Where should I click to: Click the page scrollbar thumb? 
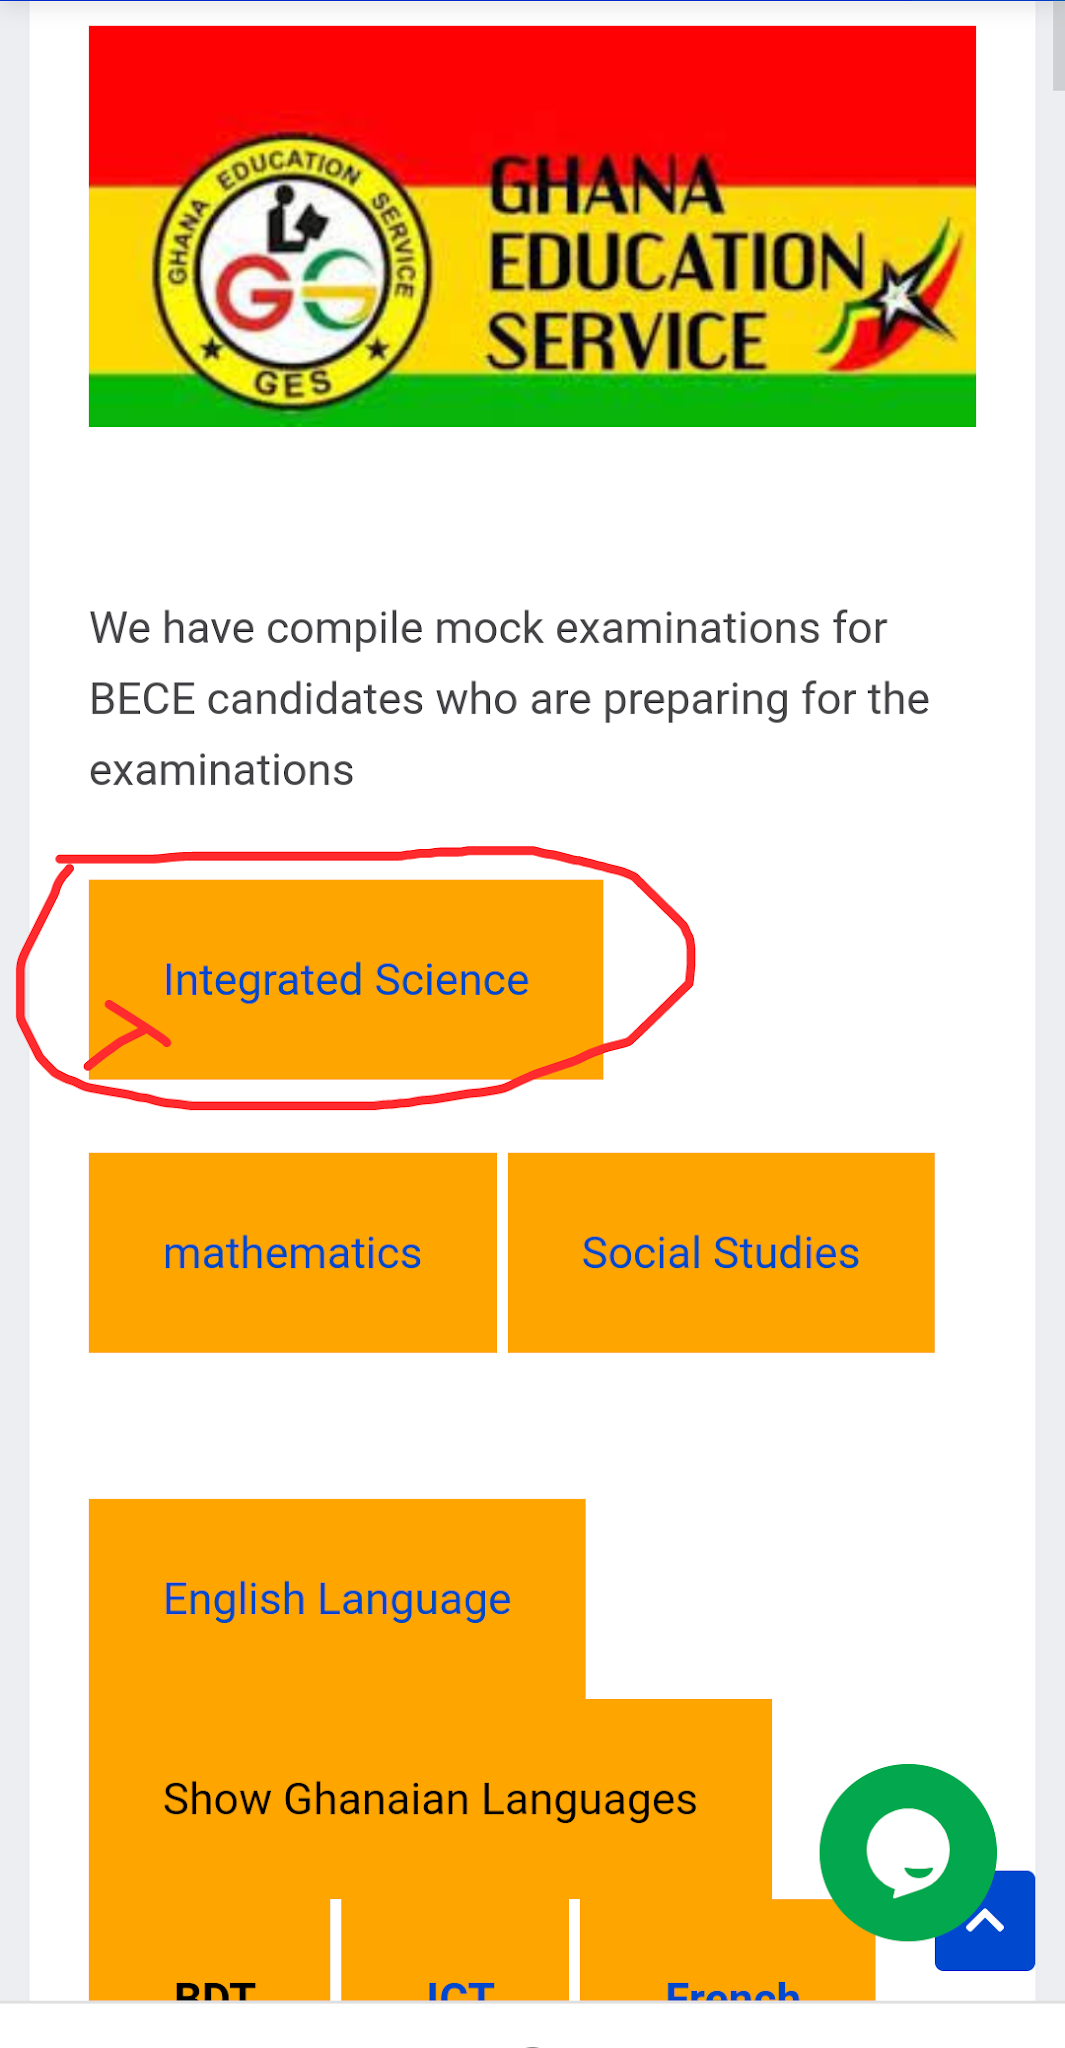click(x=1058, y=45)
